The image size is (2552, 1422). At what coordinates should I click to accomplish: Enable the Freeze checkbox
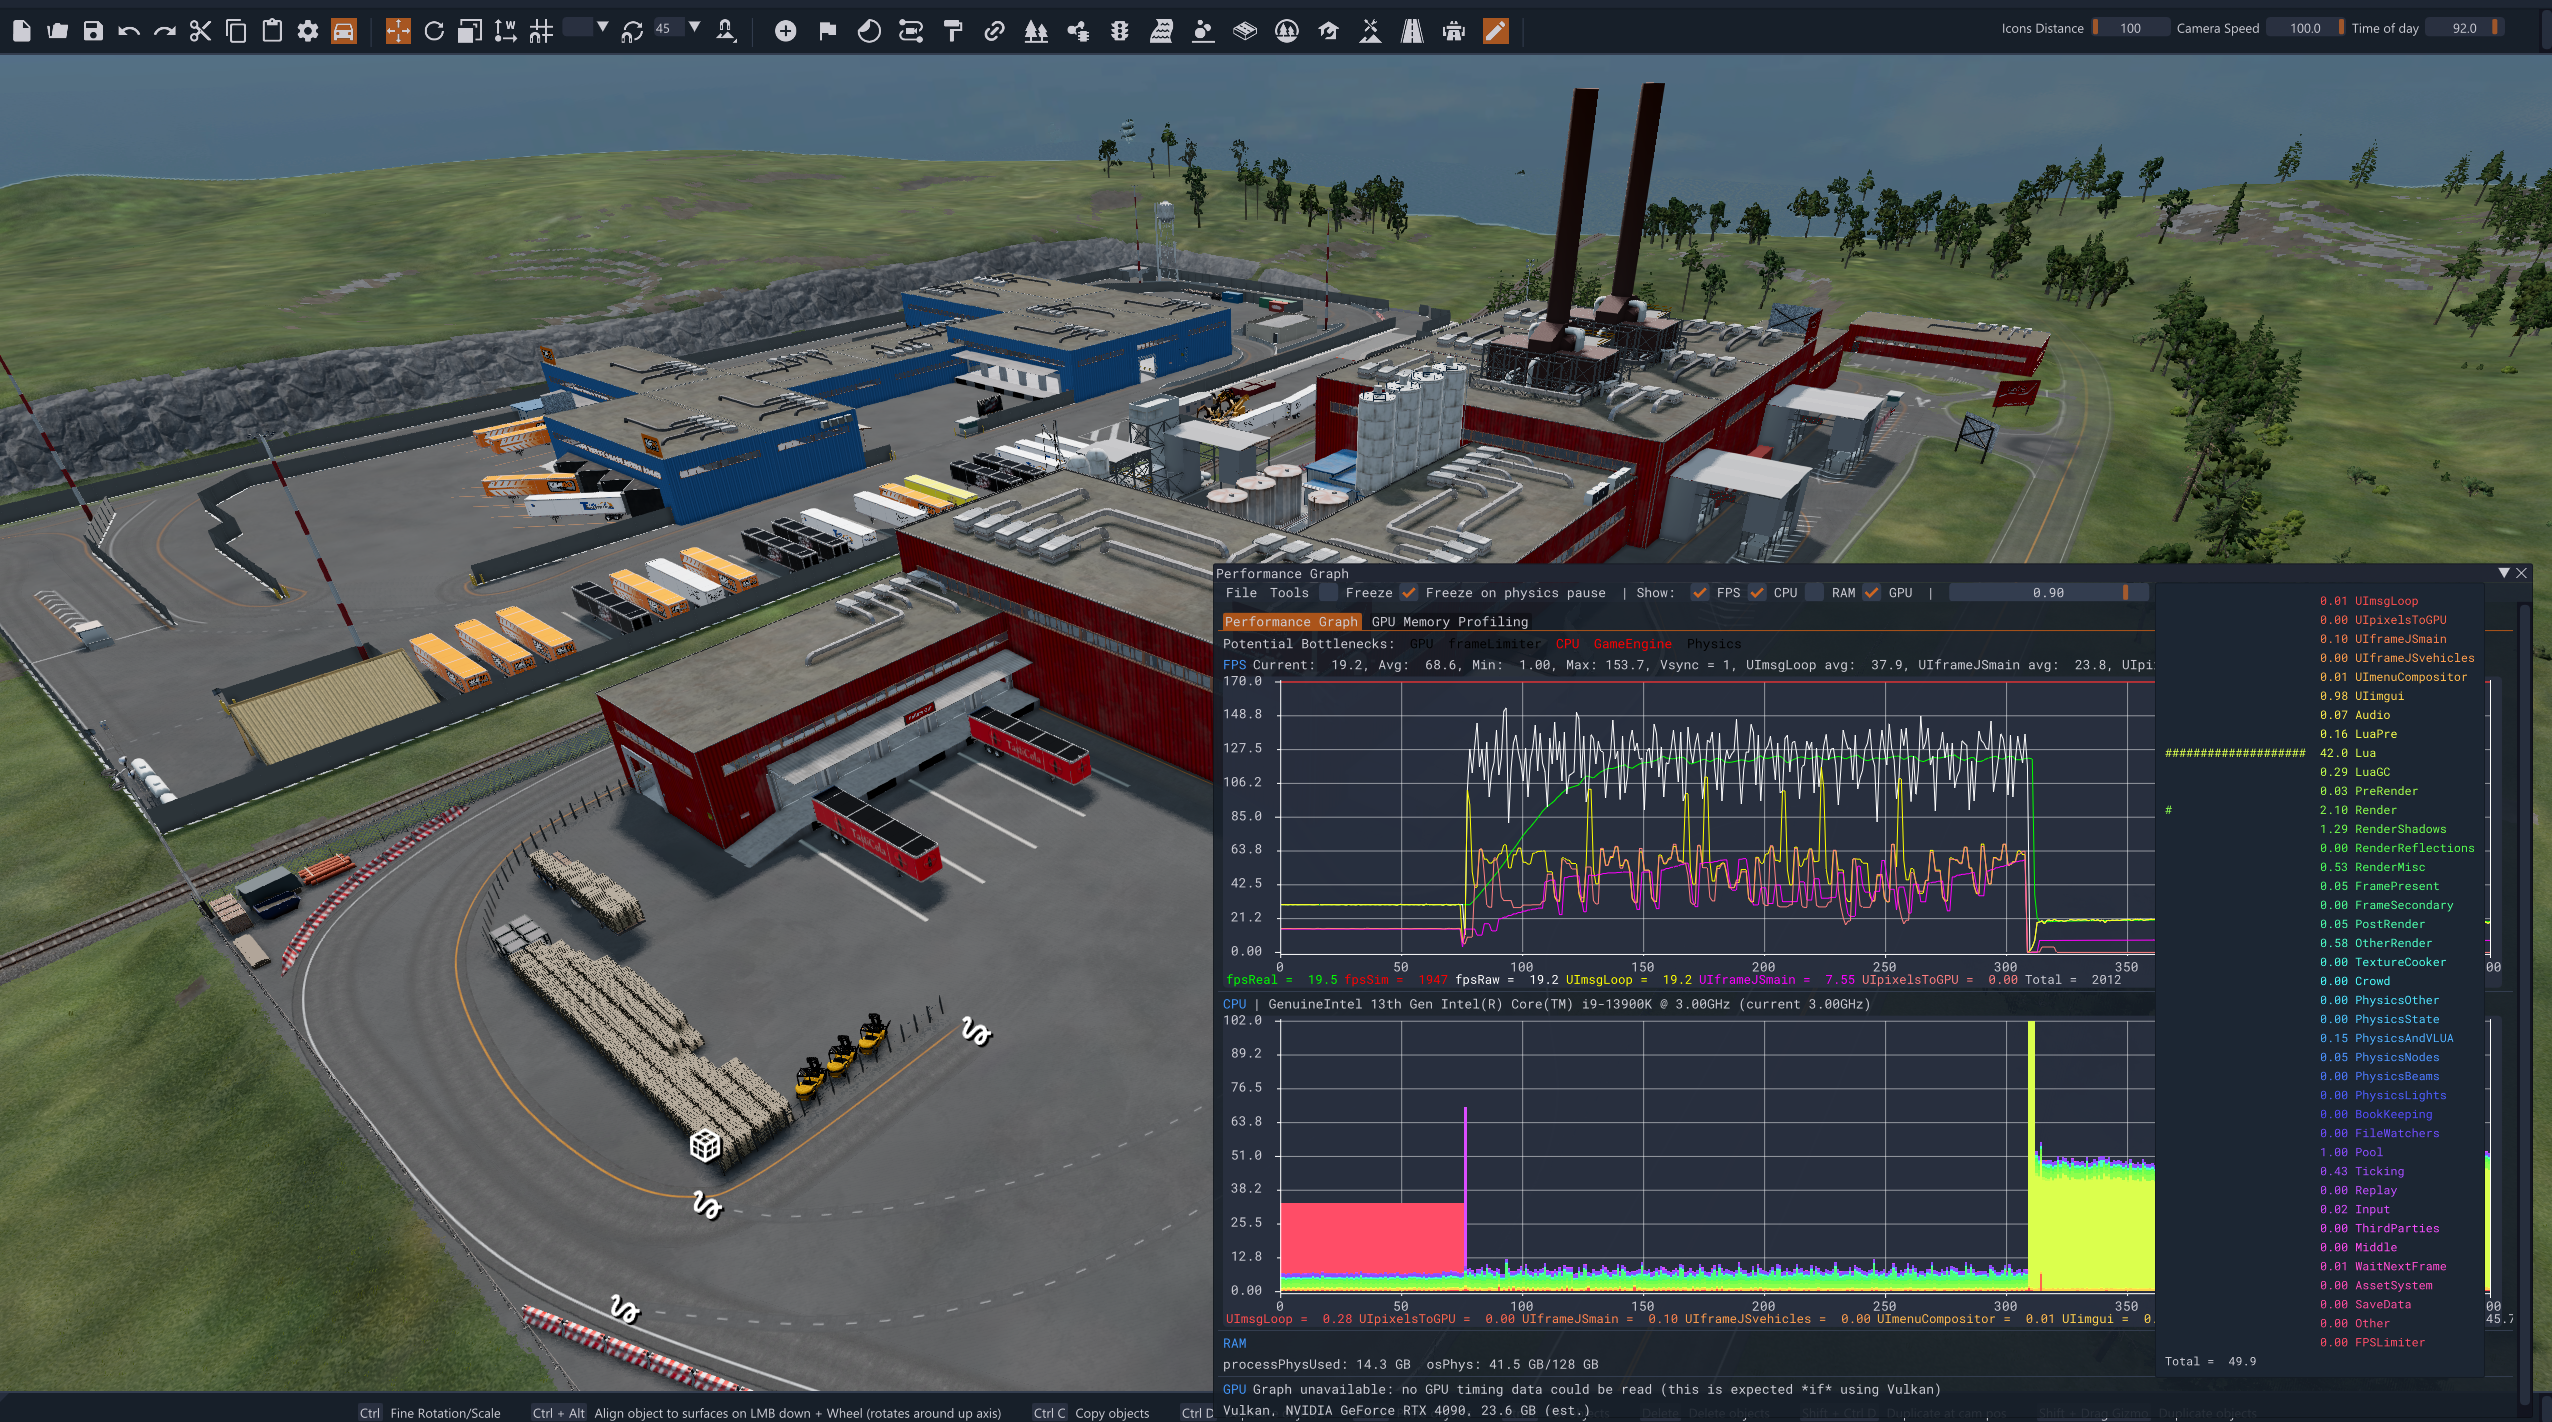pyautogui.click(x=1328, y=593)
